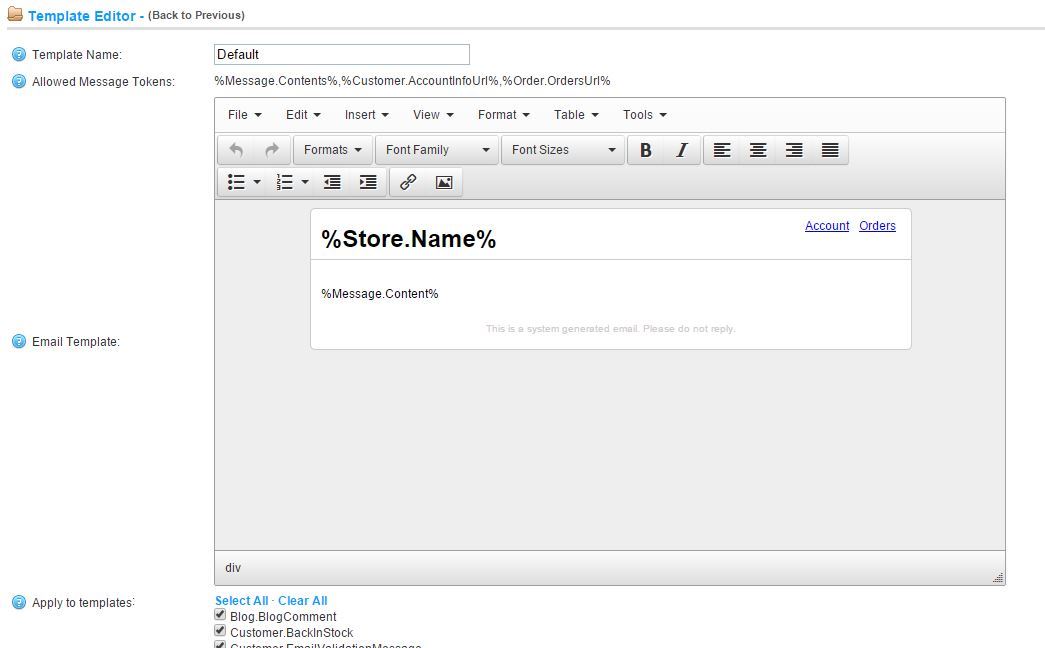This screenshot has width=1045, height=648.
Task: Click the Undo arrow icon
Action: [x=236, y=150]
